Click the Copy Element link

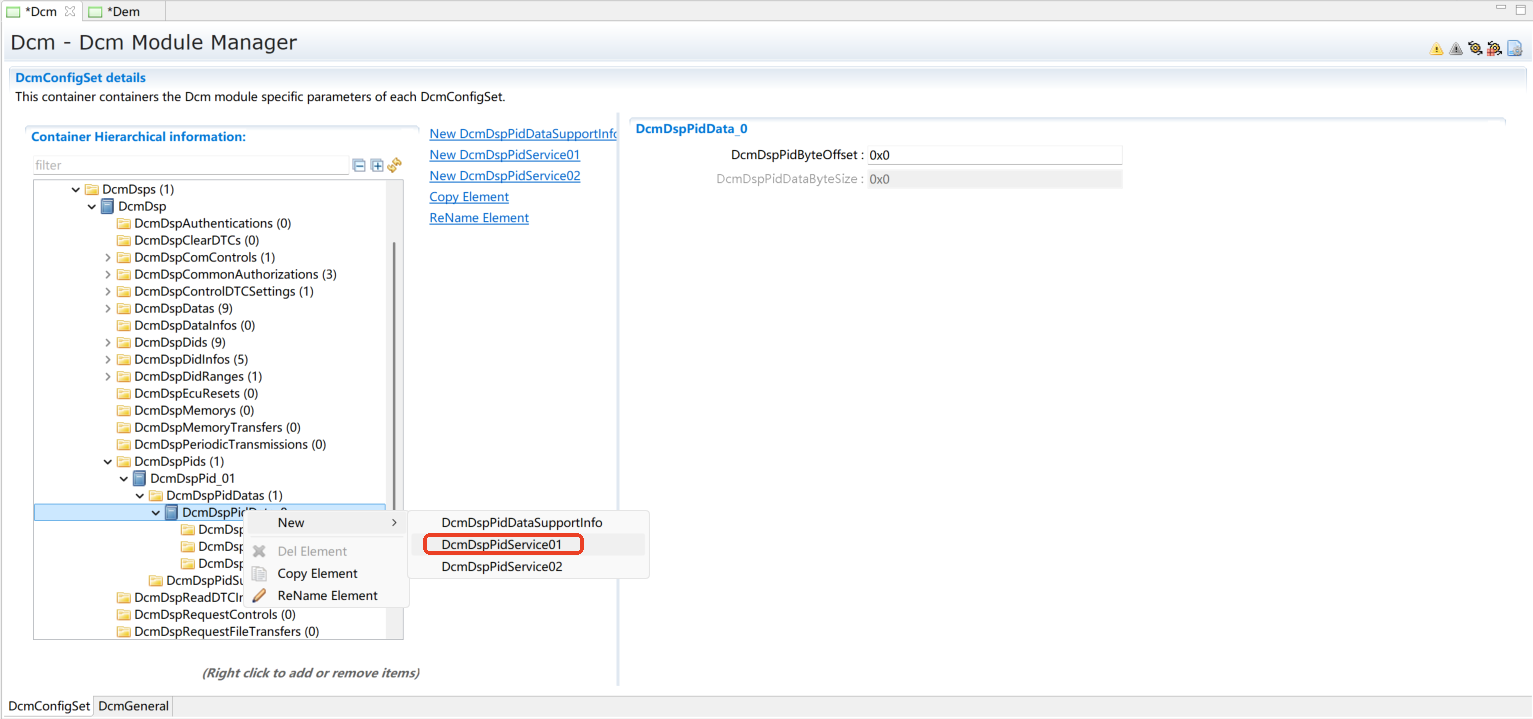point(469,197)
